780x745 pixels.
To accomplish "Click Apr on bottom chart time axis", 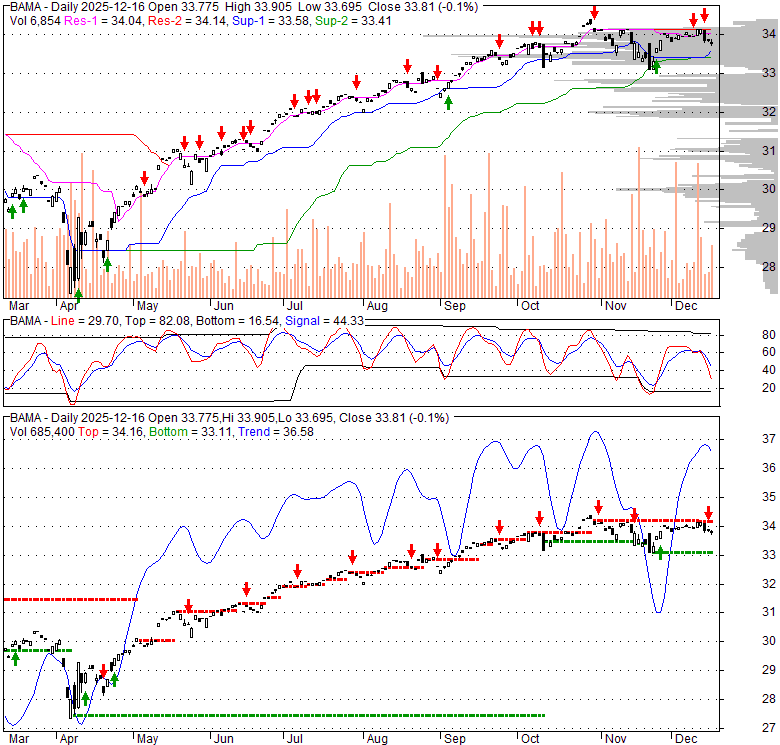I will click(x=69, y=739).
